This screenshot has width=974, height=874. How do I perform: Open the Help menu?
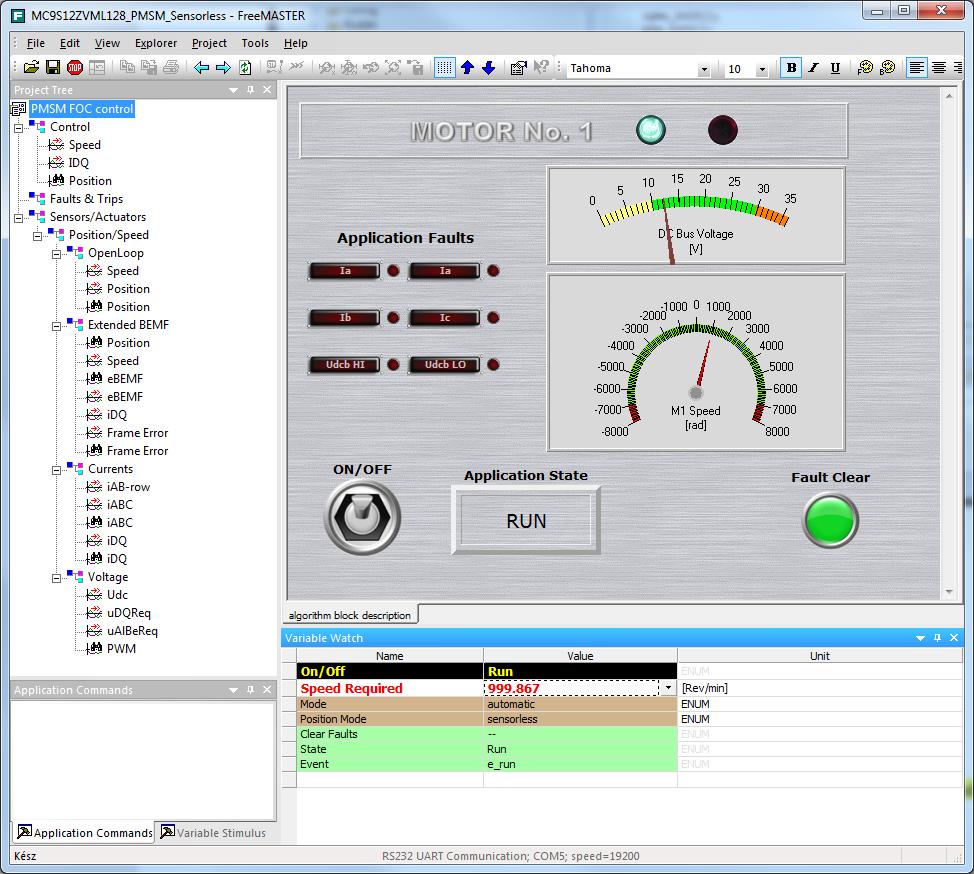(296, 43)
